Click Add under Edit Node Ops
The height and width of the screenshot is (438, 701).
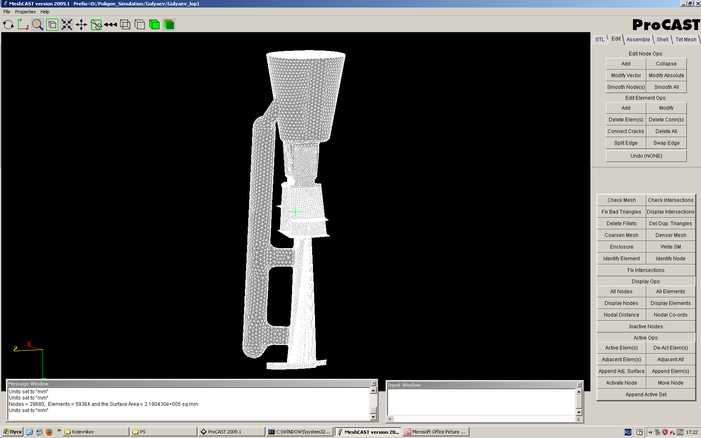coord(626,64)
